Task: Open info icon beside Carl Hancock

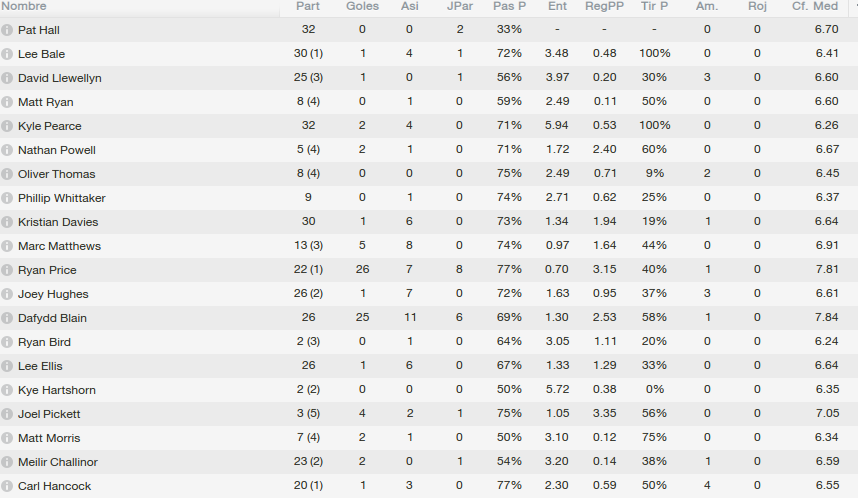Action: (7, 486)
